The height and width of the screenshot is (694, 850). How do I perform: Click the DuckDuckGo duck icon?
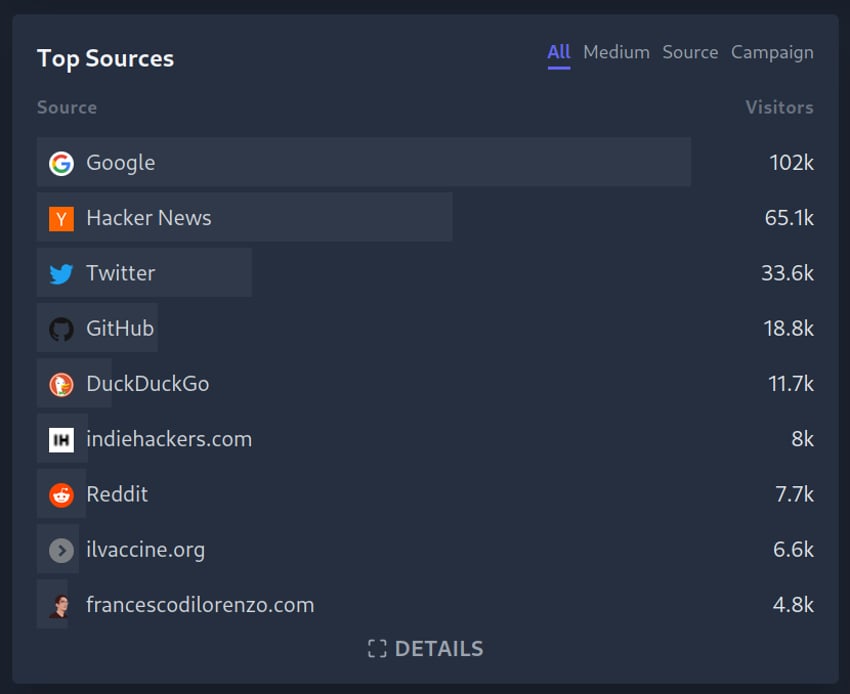[61, 384]
